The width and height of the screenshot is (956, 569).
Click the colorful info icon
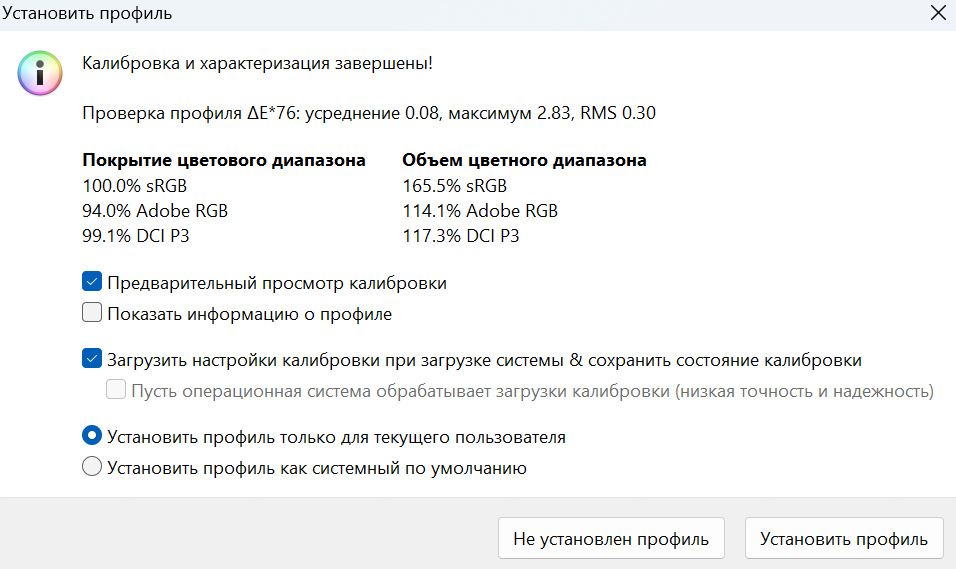pos(39,73)
